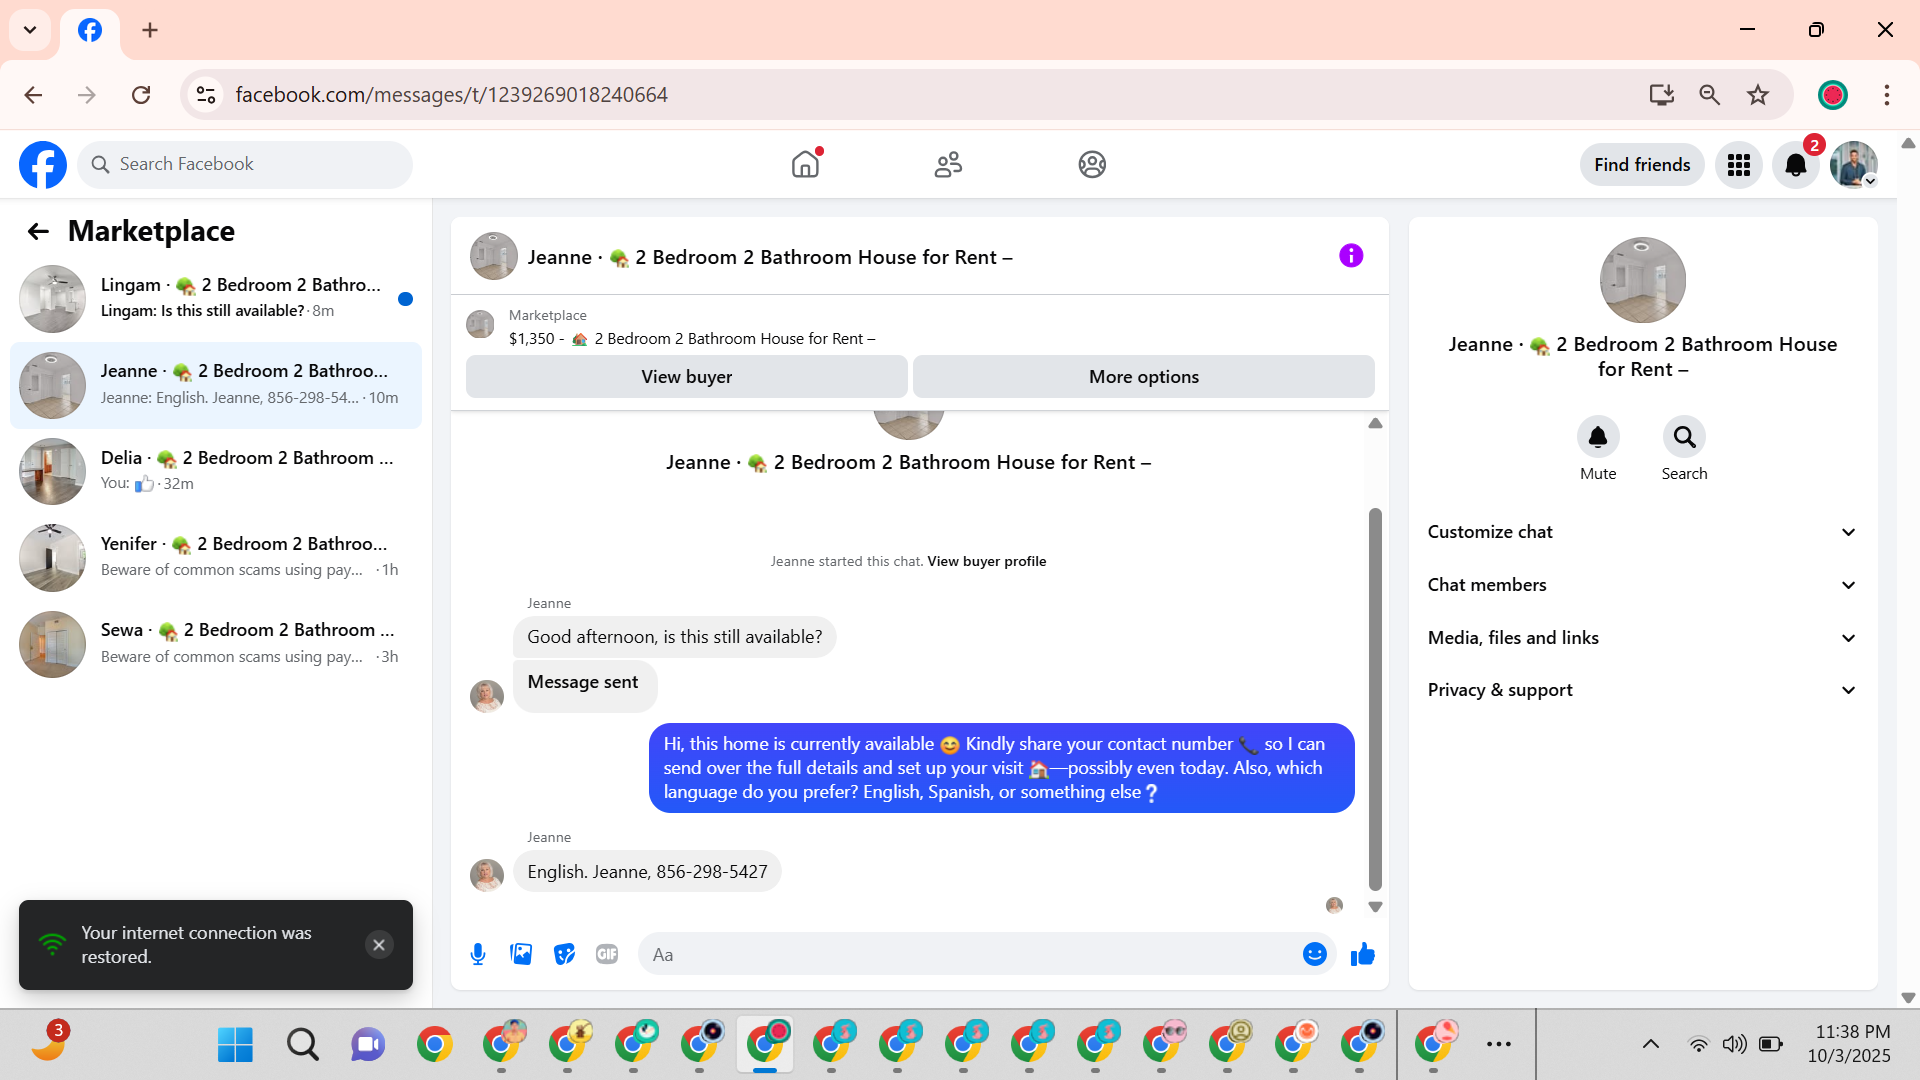
Task: Open the video chat app on taskbar
Action: coord(368,1045)
